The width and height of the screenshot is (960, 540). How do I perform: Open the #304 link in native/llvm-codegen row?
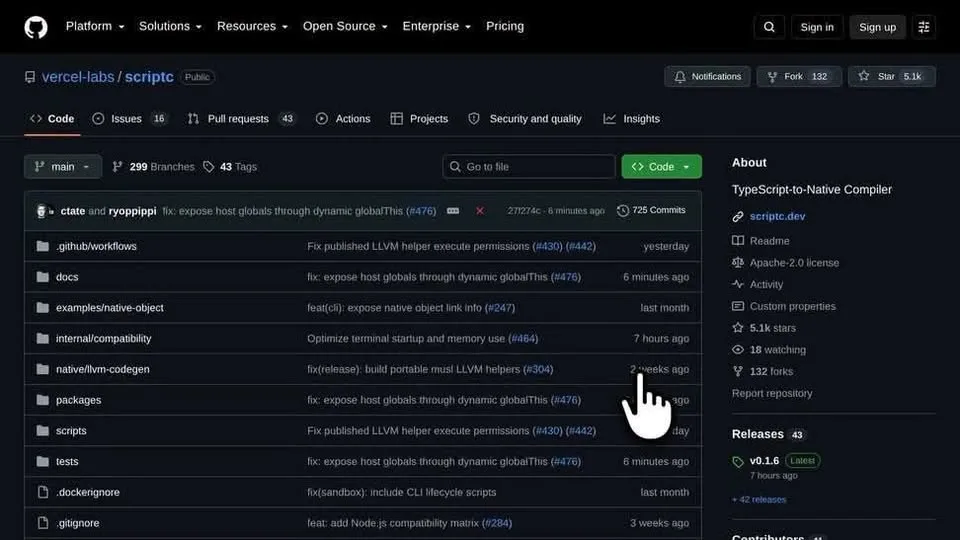tap(538, 369)
